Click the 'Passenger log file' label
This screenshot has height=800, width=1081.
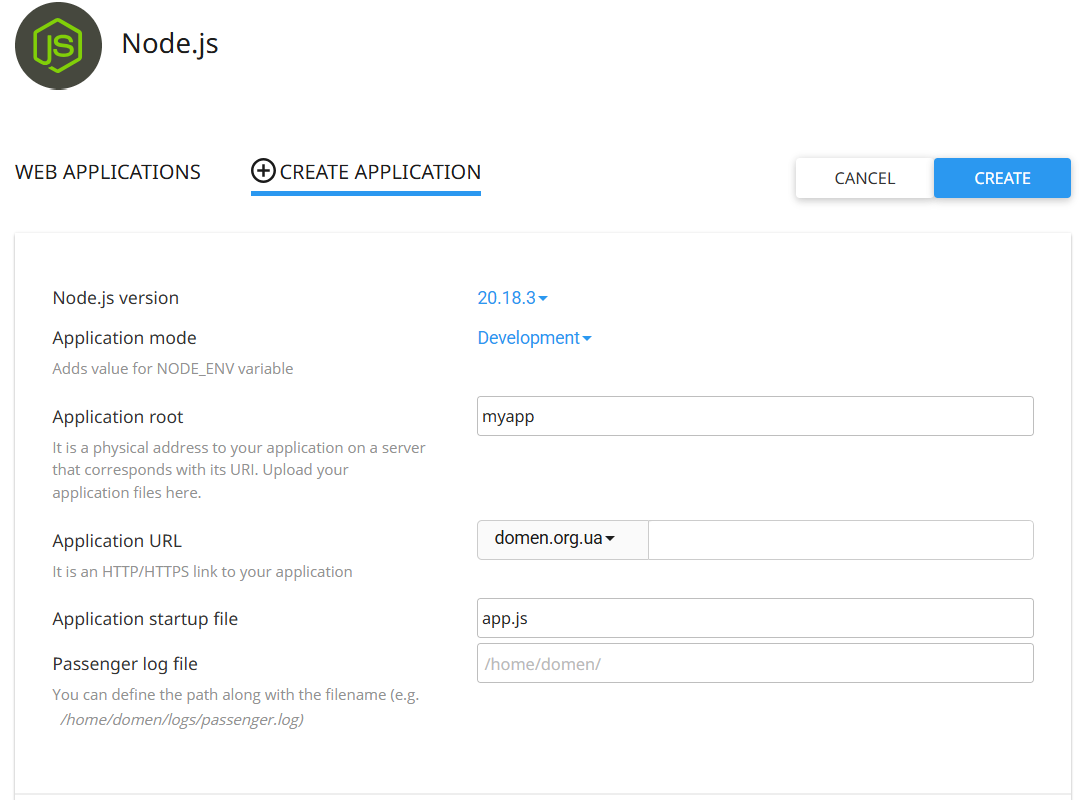click(x=125, y=664)
